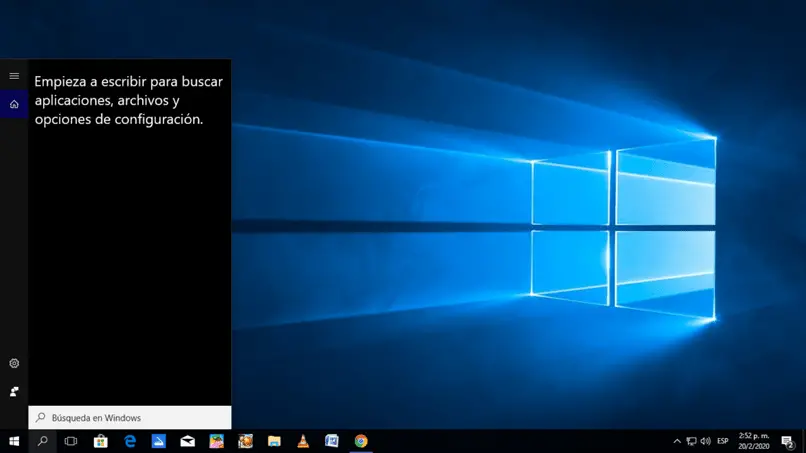
Task: Open search settings gear icon
Action: pos(14,364)
